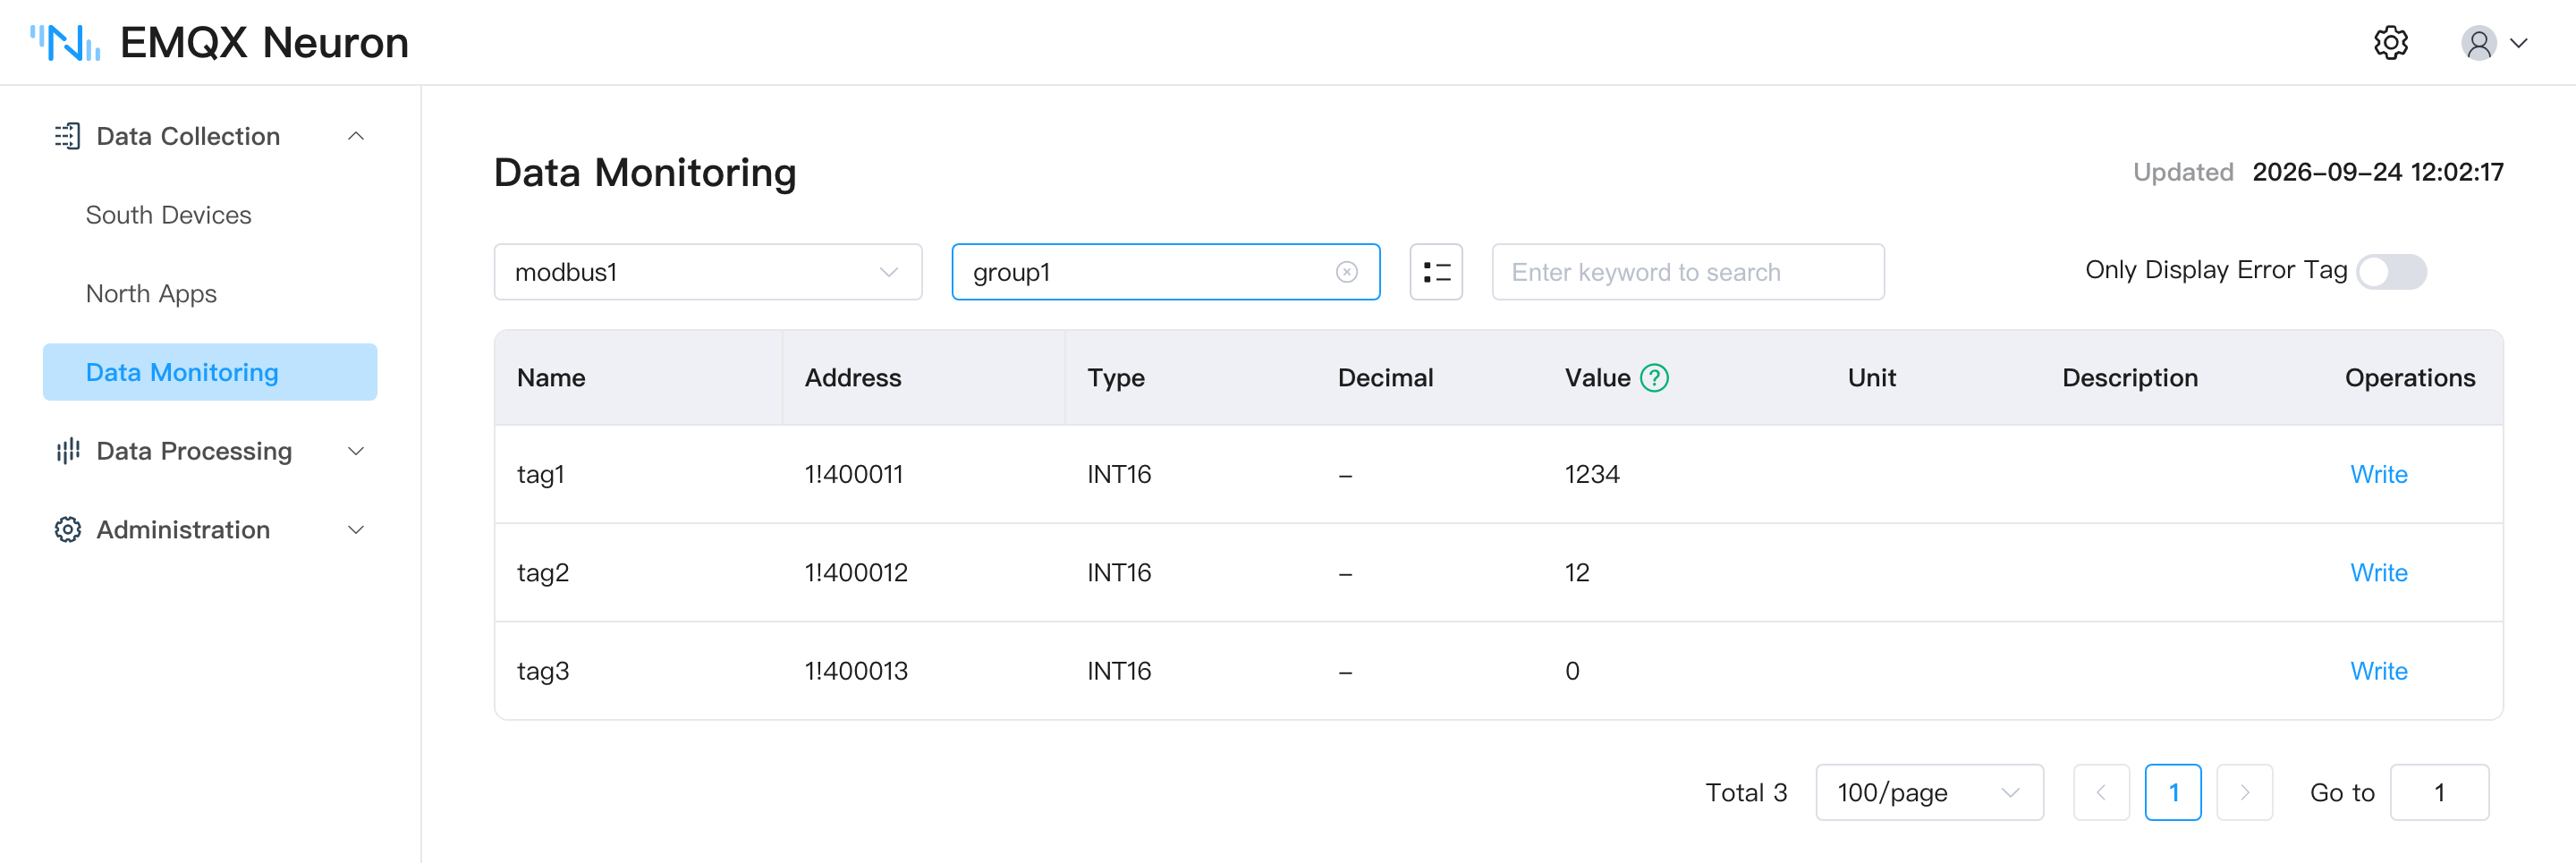
Task: Click the updated timestamp 2026-09-24 12:02:17
Action: [2377, 172]
